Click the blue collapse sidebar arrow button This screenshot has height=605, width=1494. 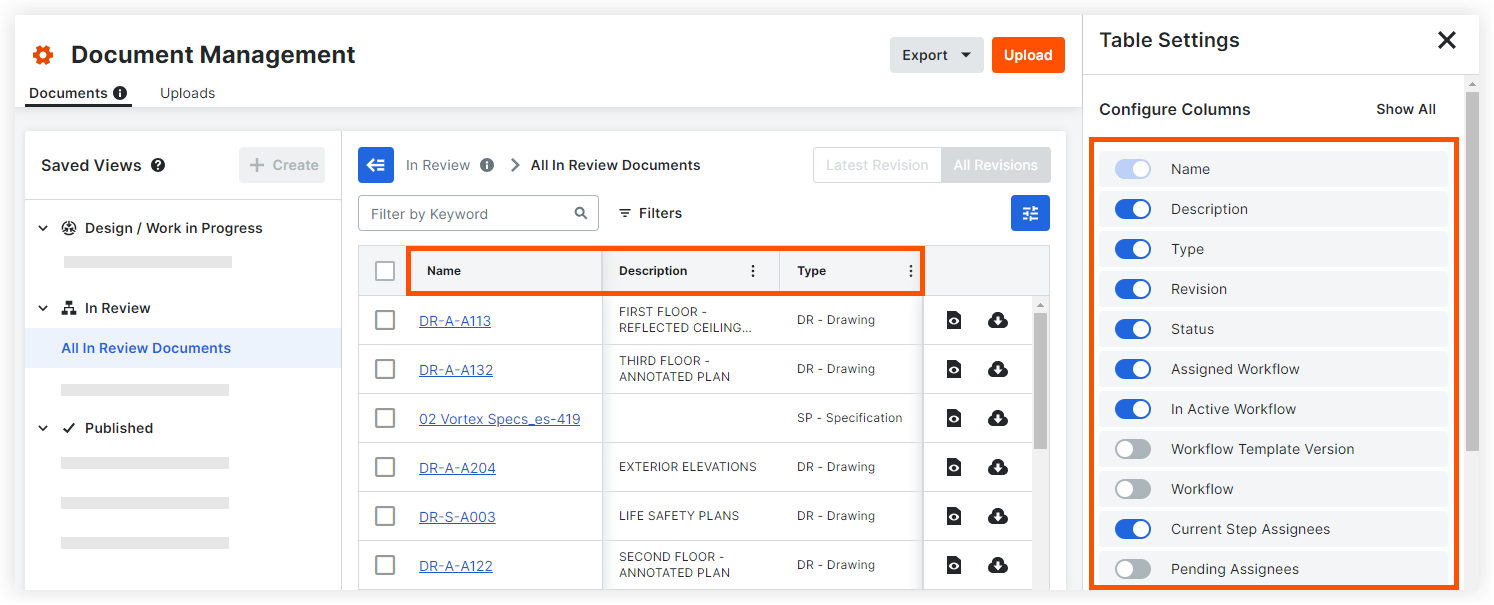pyautogui.click(x=376, y=165)
